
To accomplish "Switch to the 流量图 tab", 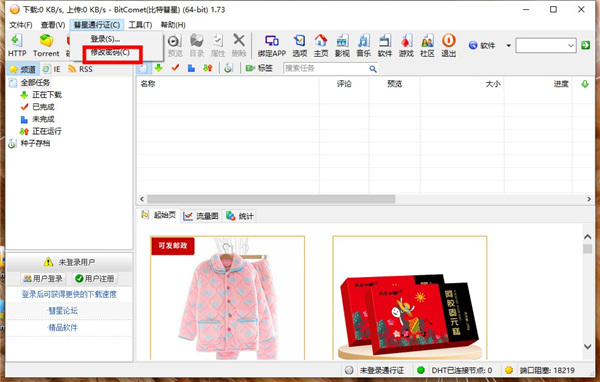I will coord(201,216).
